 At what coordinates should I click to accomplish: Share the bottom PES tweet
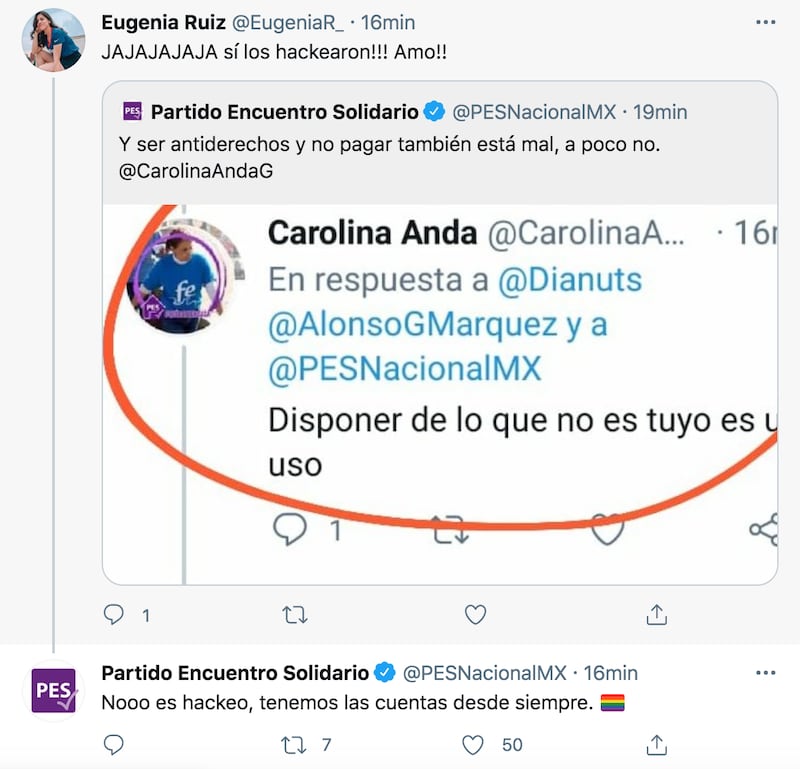click(657, 745)
